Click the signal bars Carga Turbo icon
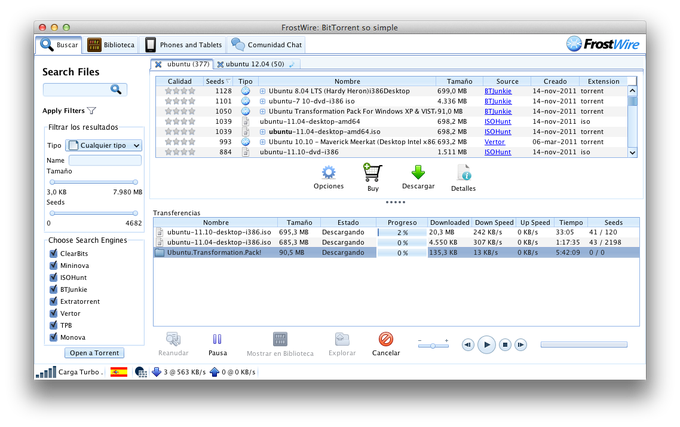 pyautogui.click(x=46, y=372)
